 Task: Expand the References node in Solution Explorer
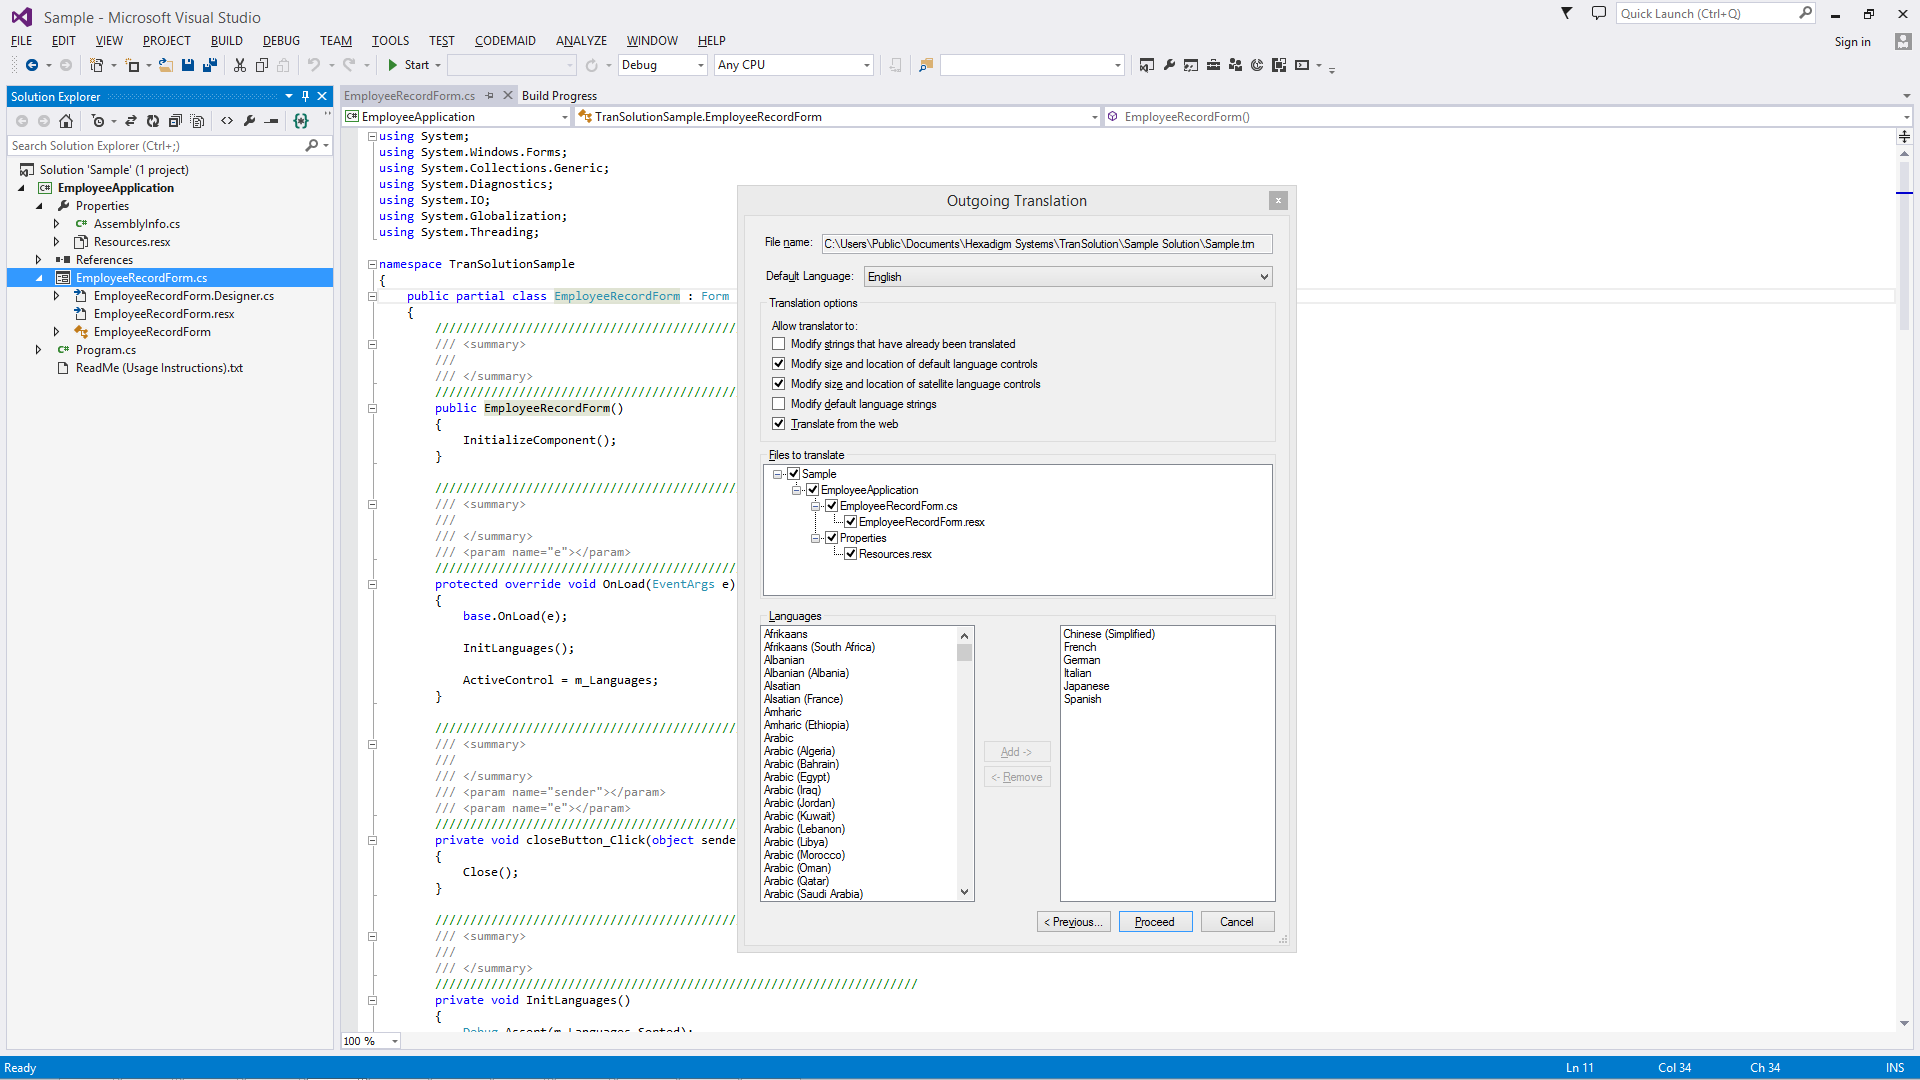coord(39,260)
